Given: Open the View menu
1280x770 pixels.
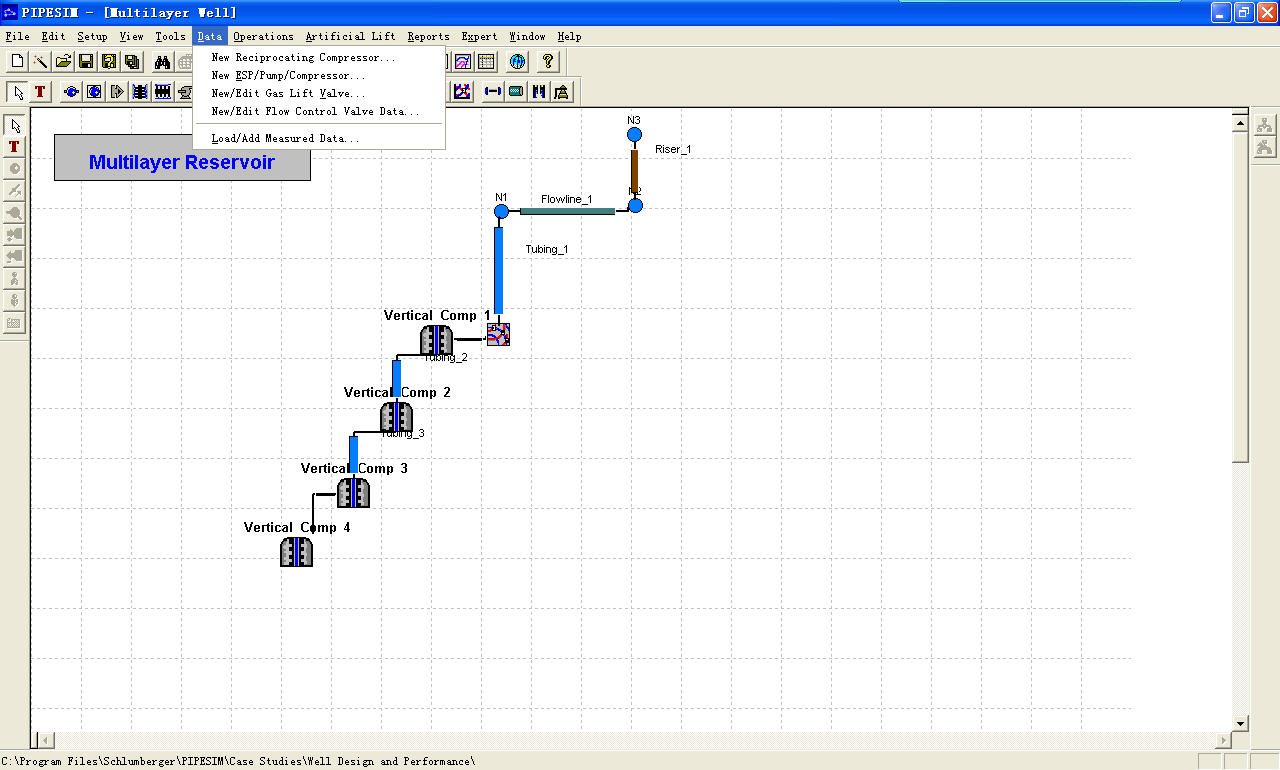Looking at the screenshot, I should coord(131,36).
